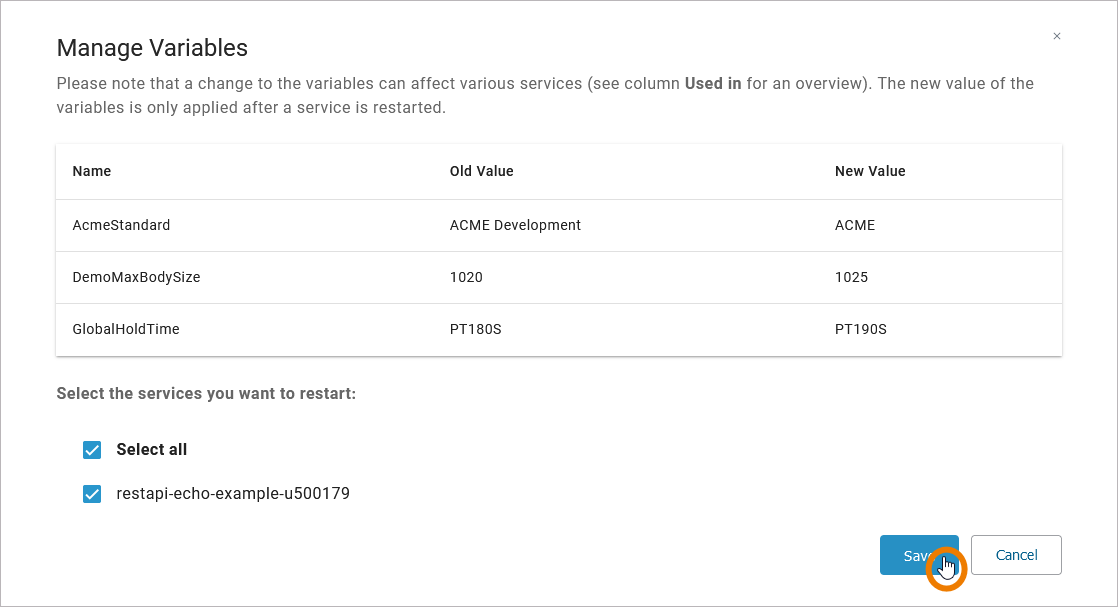Select the GlobalHoldTime variable name

point(126,329)
